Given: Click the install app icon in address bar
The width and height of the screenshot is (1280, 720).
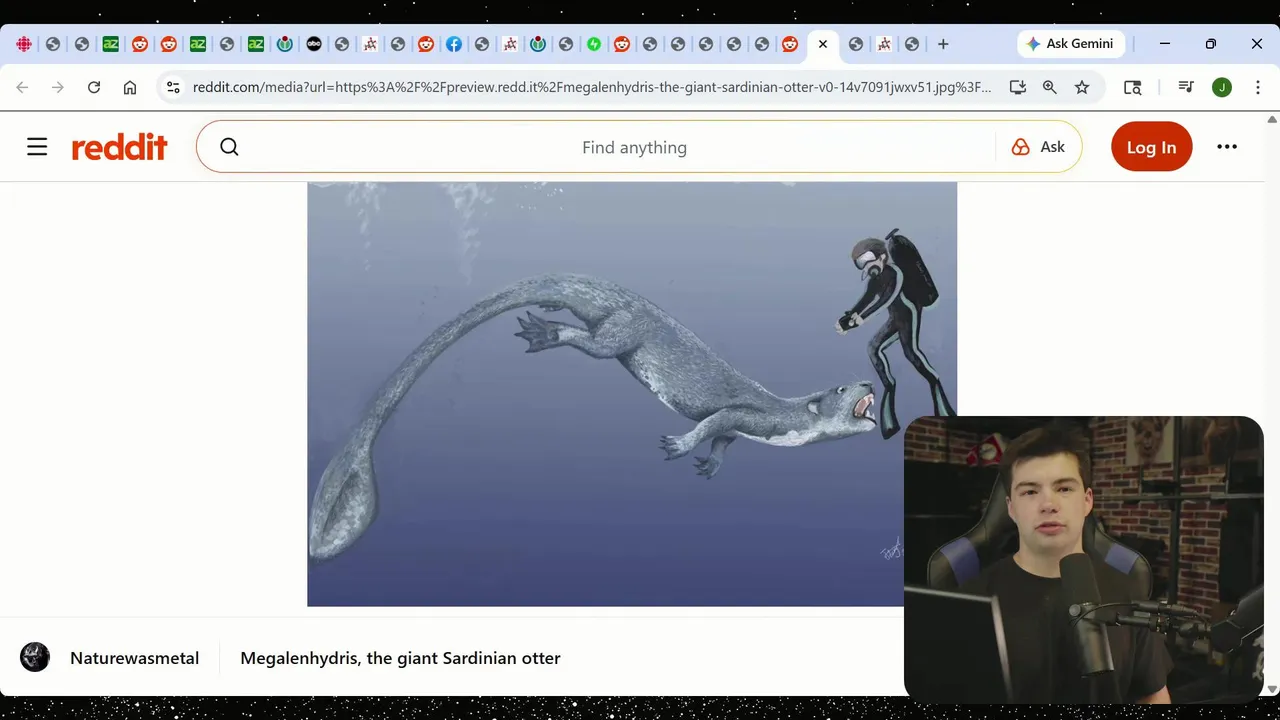Looking at the screenshot, I should click(1018, 87).
